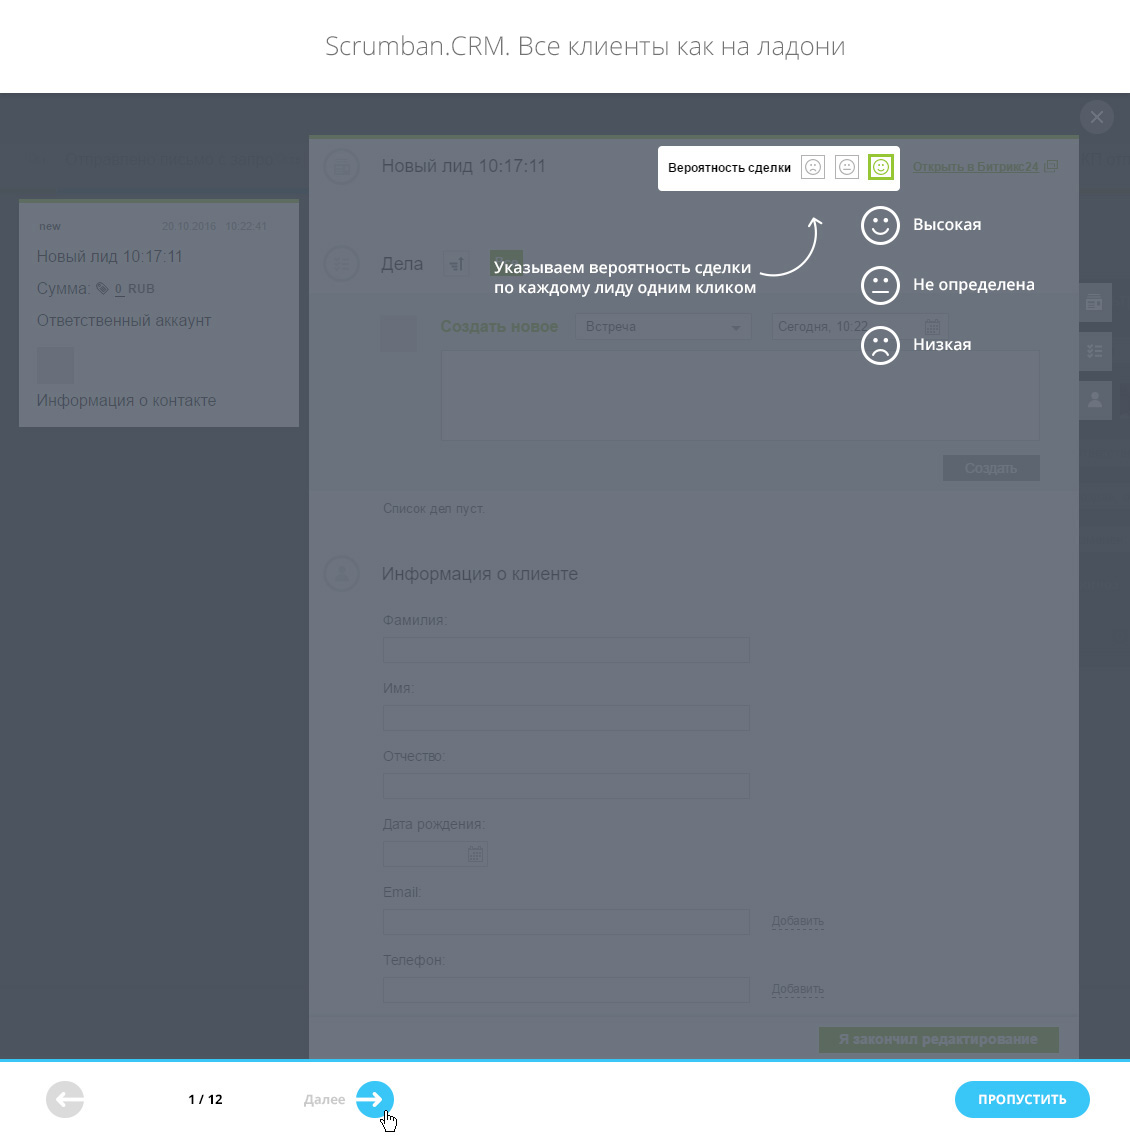The image size is (1130, 1139).
Task: Click Добавить link next to Email field
Action: click(797, 921)
